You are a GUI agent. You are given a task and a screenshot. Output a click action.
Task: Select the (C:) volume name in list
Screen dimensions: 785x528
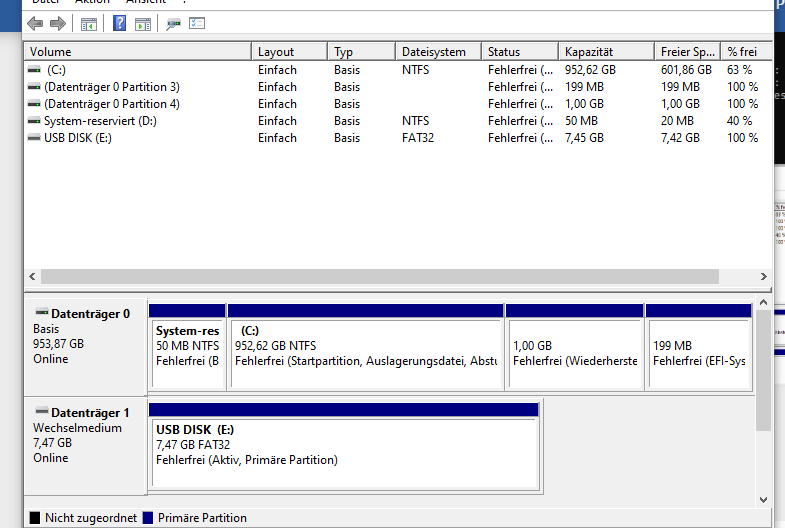pyautogui.click(x=56, y=70)
